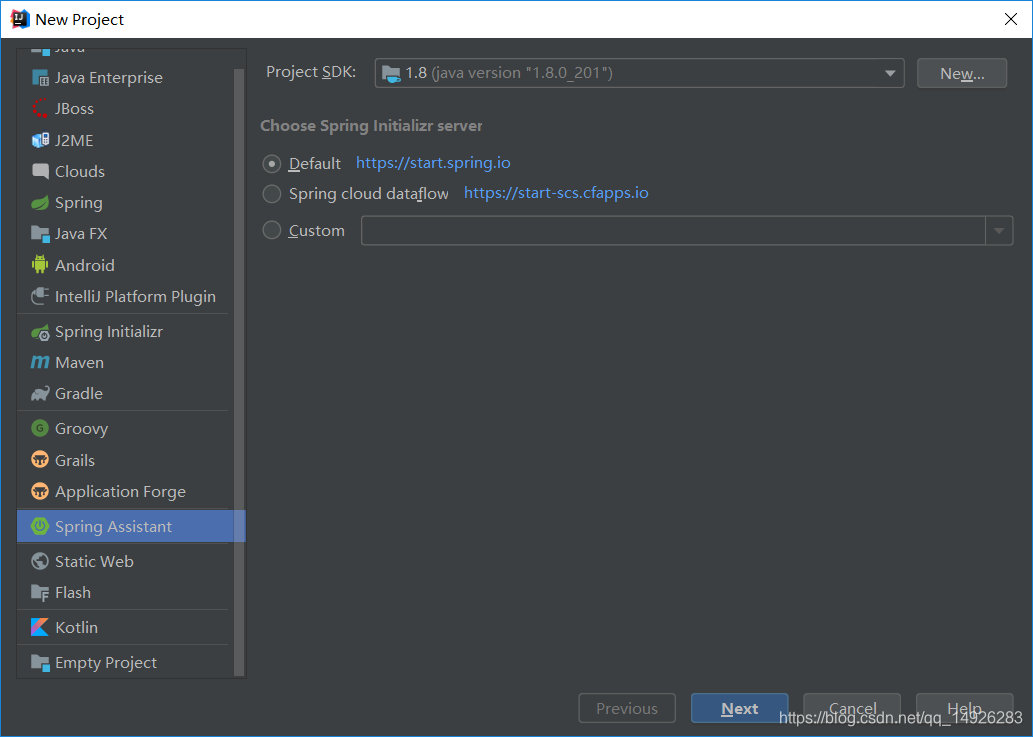Click the Flash folder icon
This screenshot has width=1033, height=737.
pos(40,593)
